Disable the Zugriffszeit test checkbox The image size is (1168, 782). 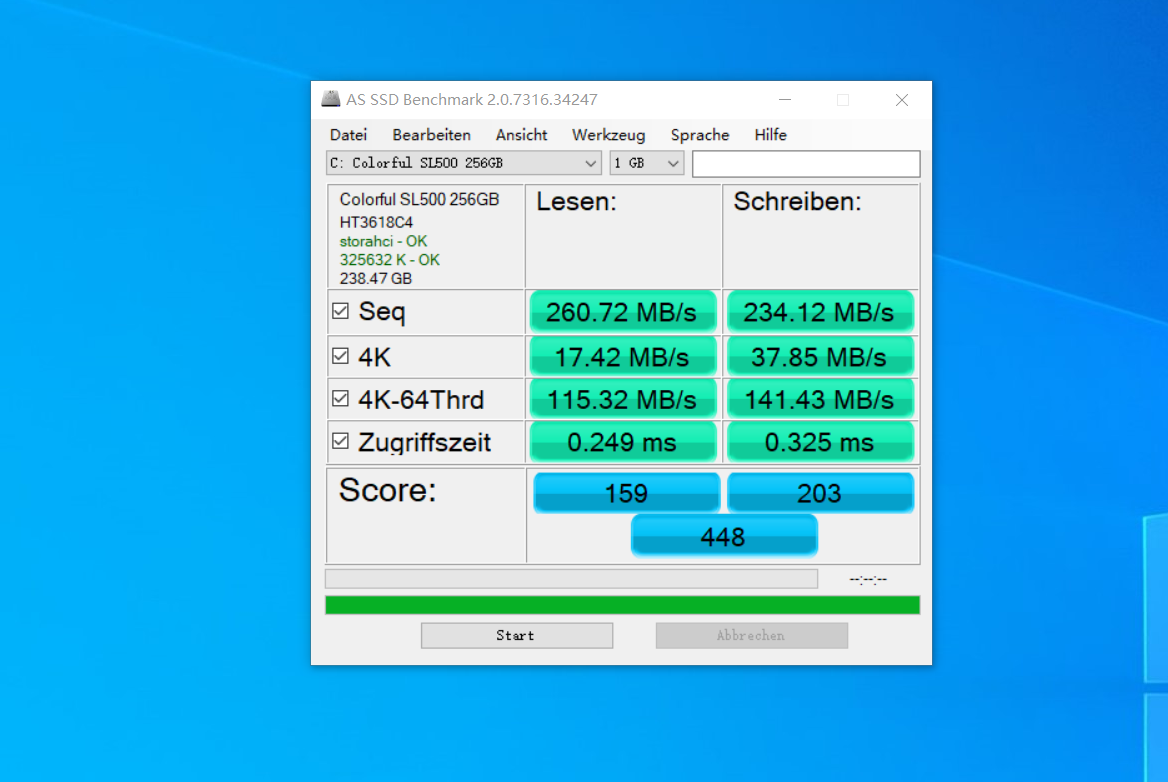pyautogui.click(x=340, y=441)
